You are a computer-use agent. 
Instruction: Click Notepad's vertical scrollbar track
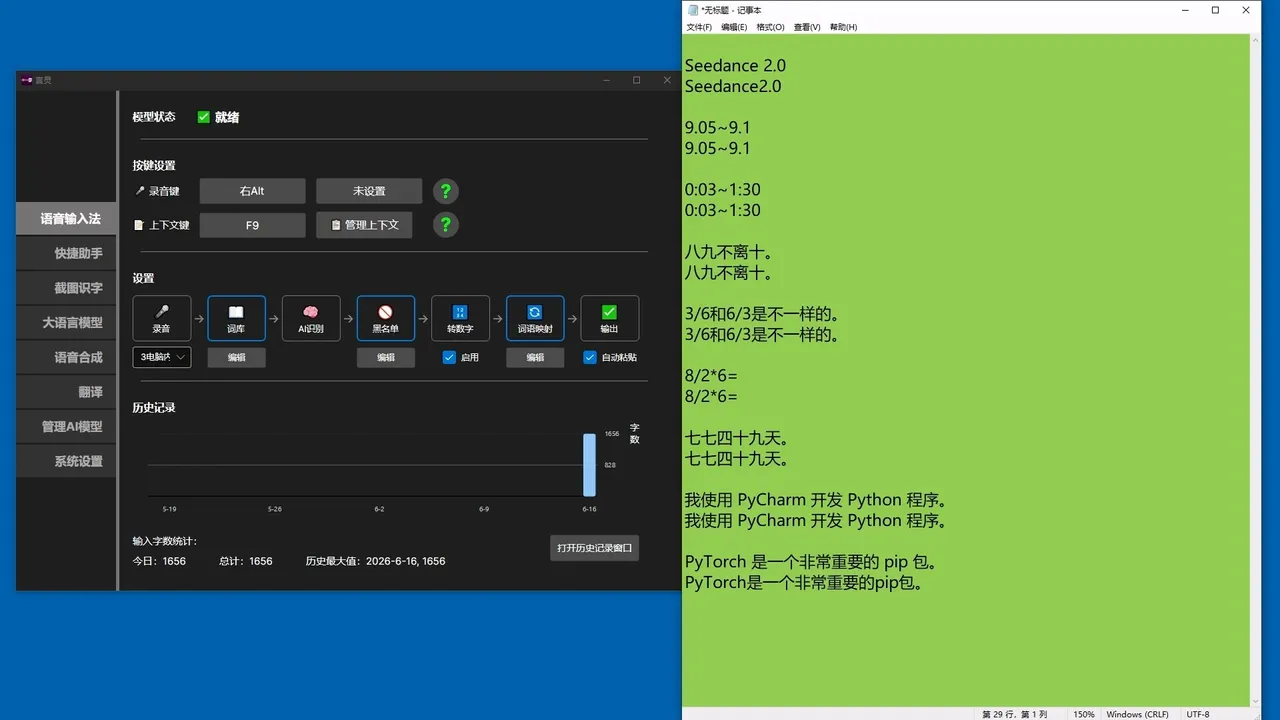click(1256, 370)
